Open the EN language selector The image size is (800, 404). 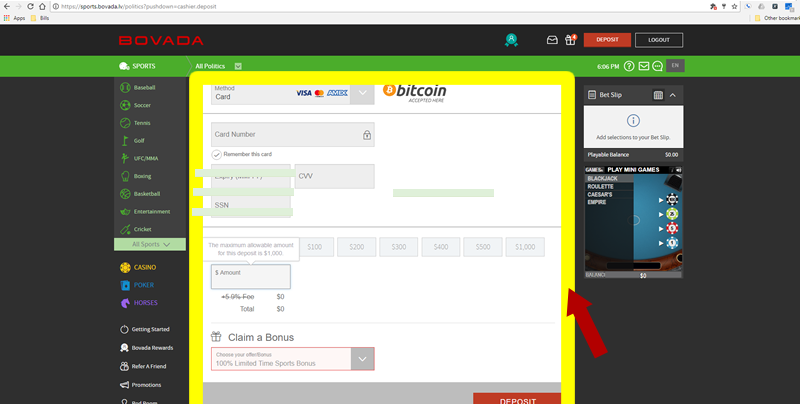click(x=675, y=66)
